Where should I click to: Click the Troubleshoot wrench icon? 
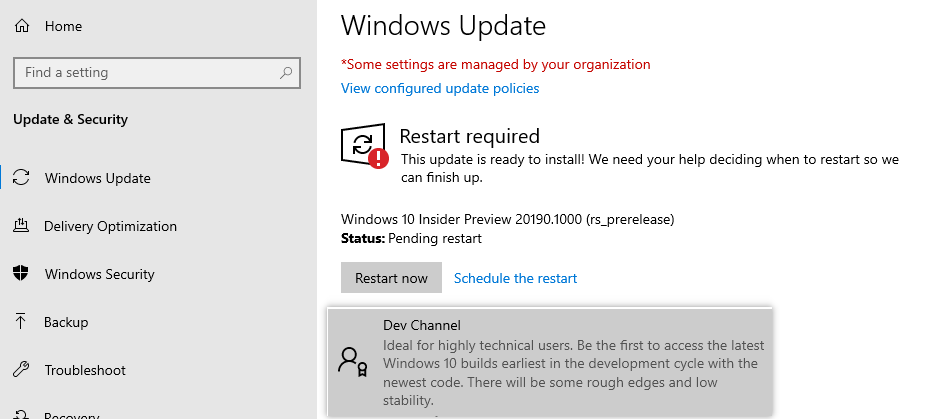click(21, 370)
